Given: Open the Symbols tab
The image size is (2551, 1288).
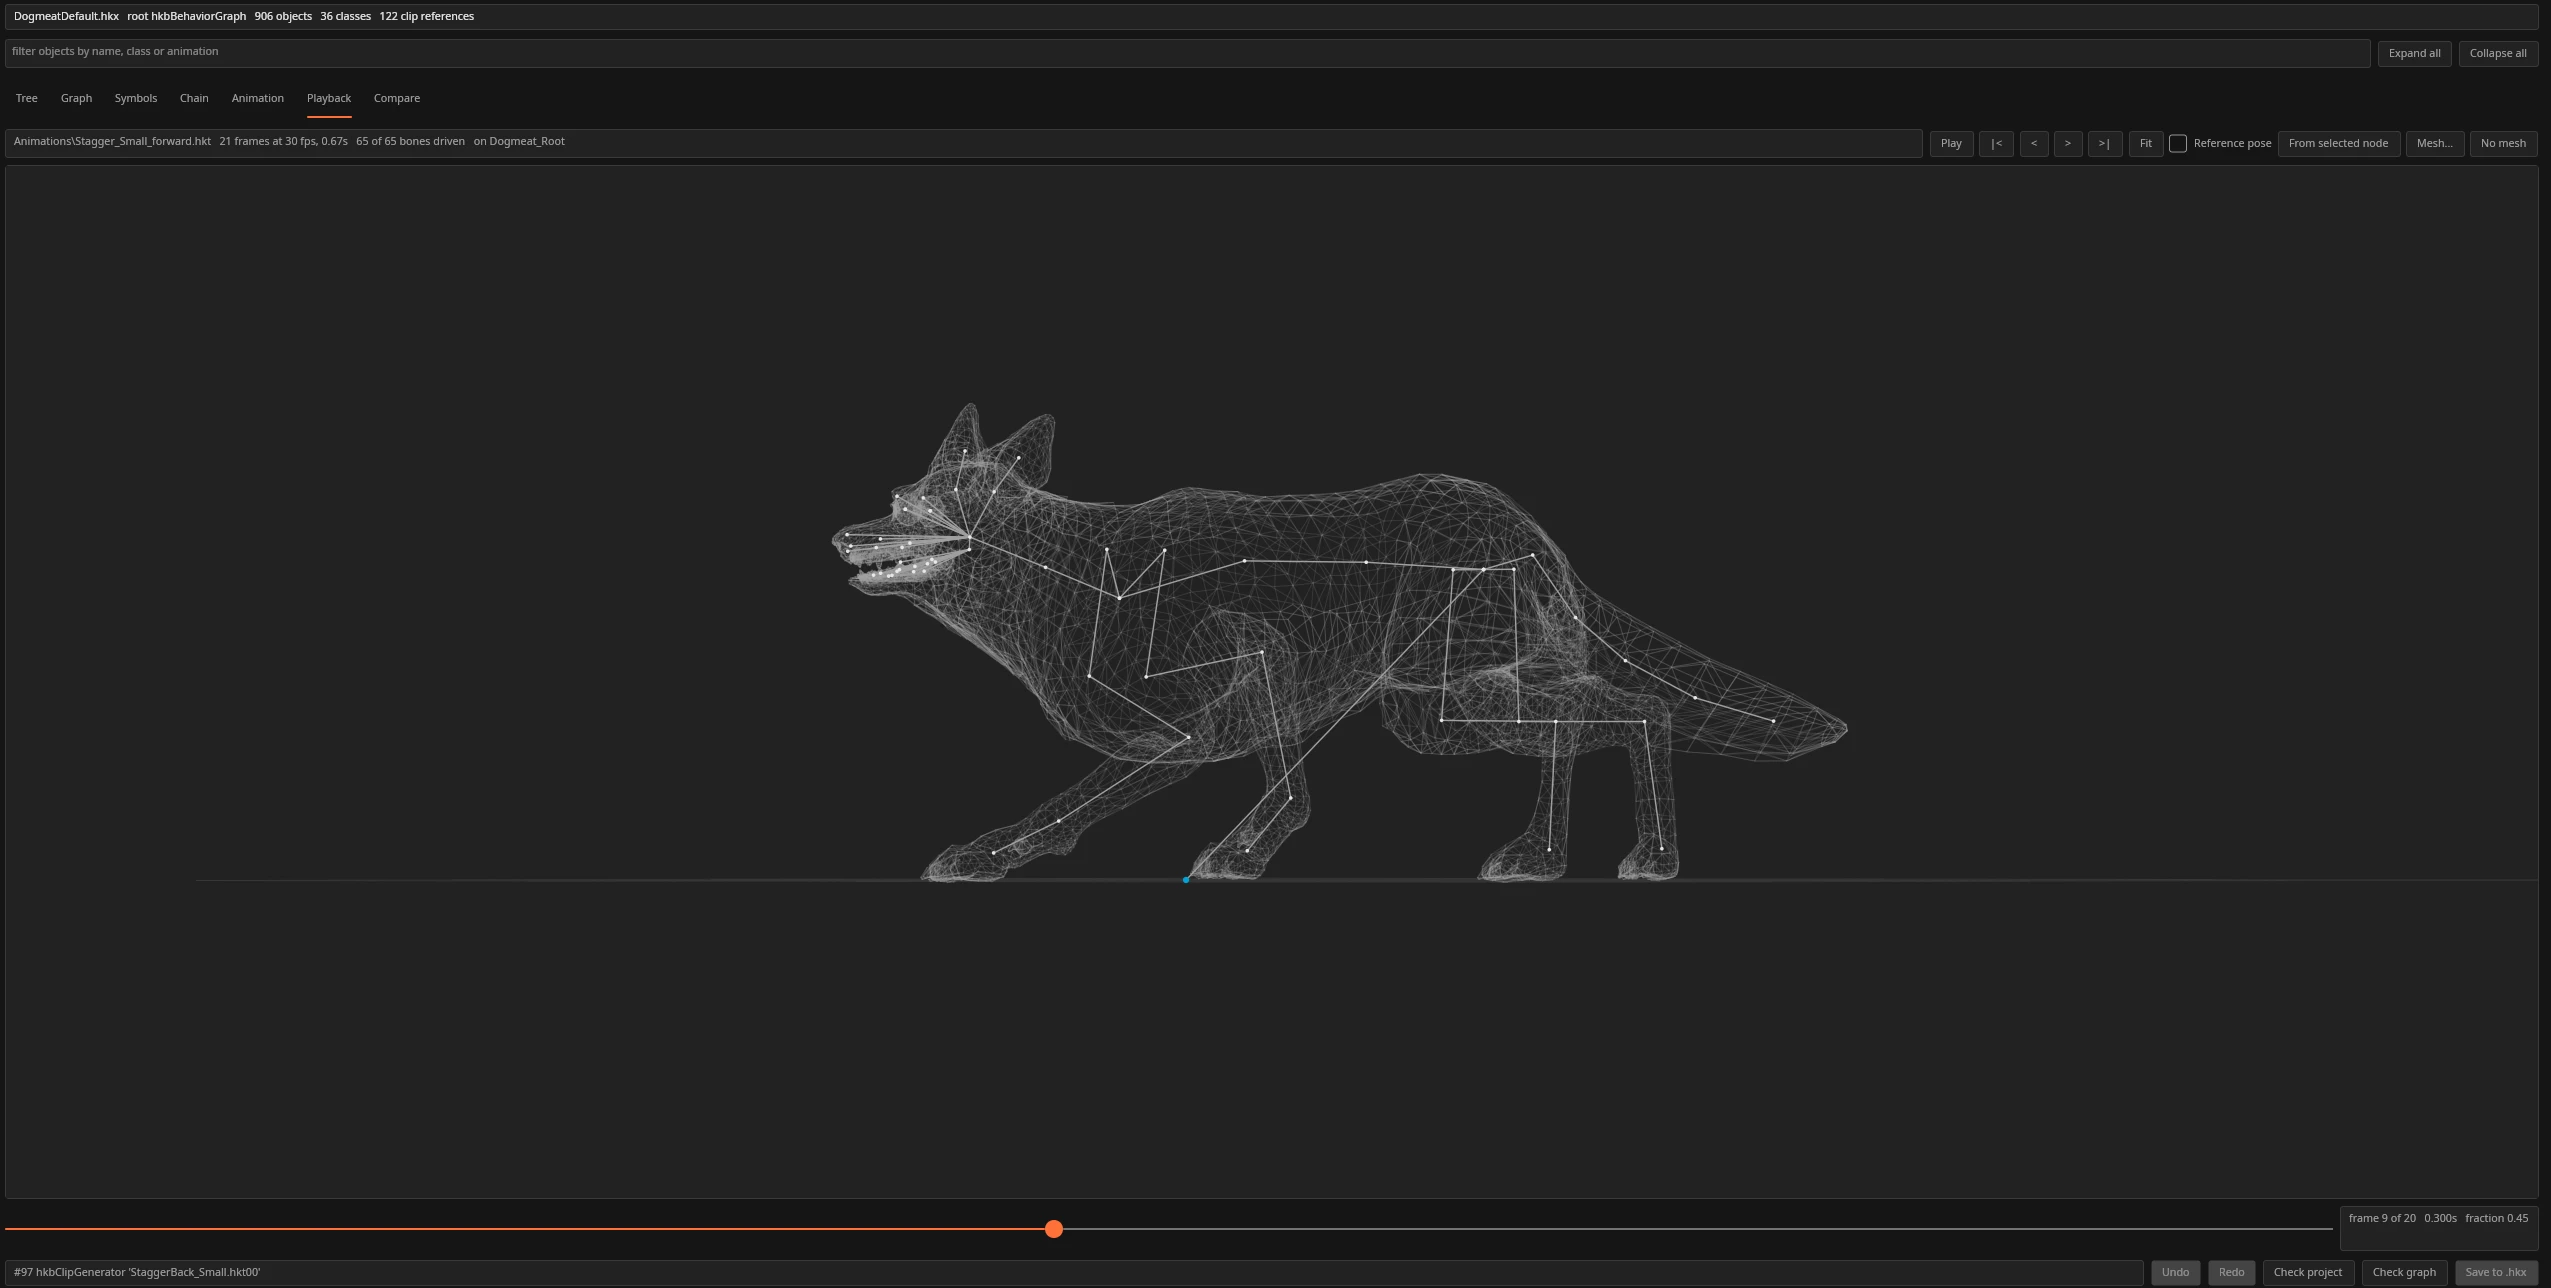Looking at the screenshot, I should click(x=136, y=98).
